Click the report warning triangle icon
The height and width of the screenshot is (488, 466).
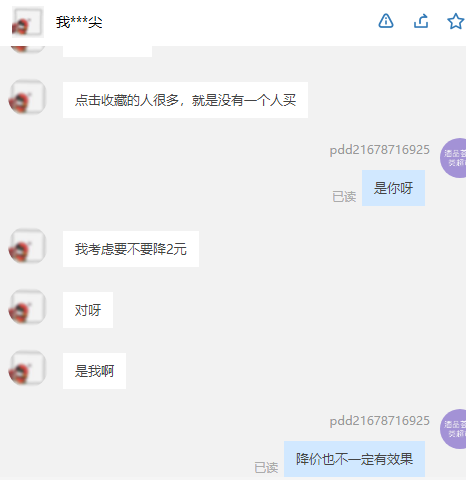pos(386,21)
